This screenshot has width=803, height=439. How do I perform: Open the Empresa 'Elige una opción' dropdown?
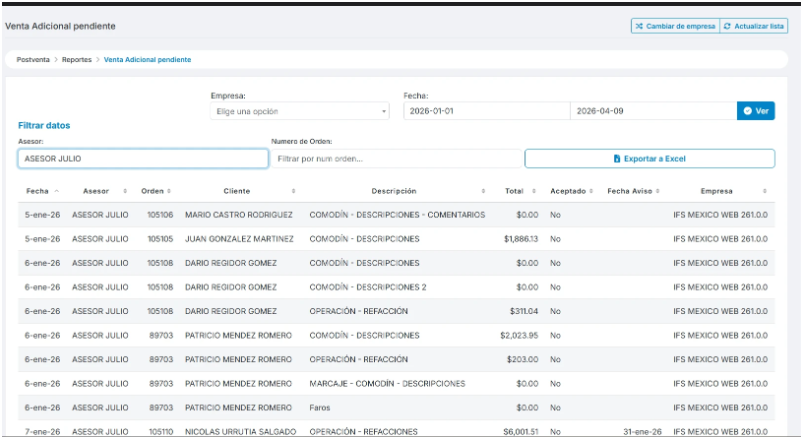tap(300, 111)
